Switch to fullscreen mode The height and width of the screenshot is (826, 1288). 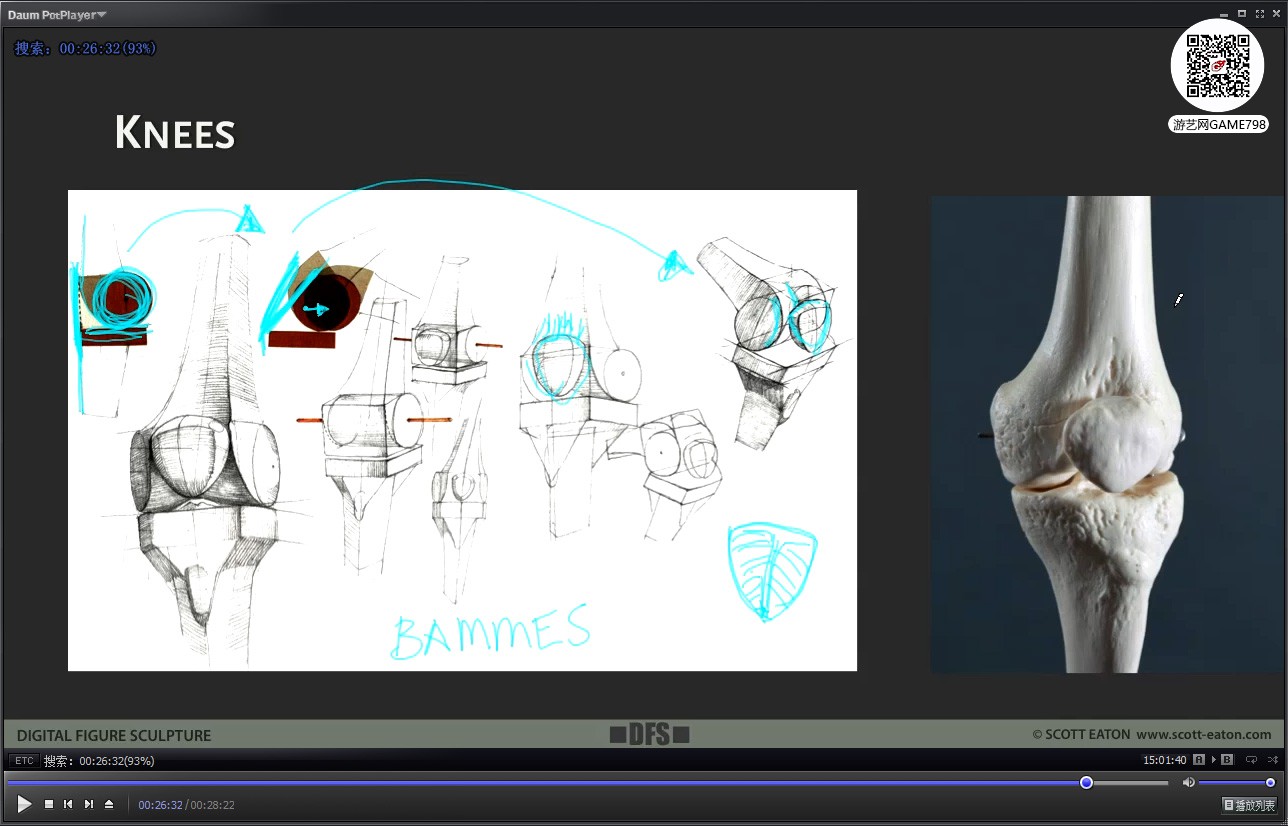click(x=1259, y=14)
